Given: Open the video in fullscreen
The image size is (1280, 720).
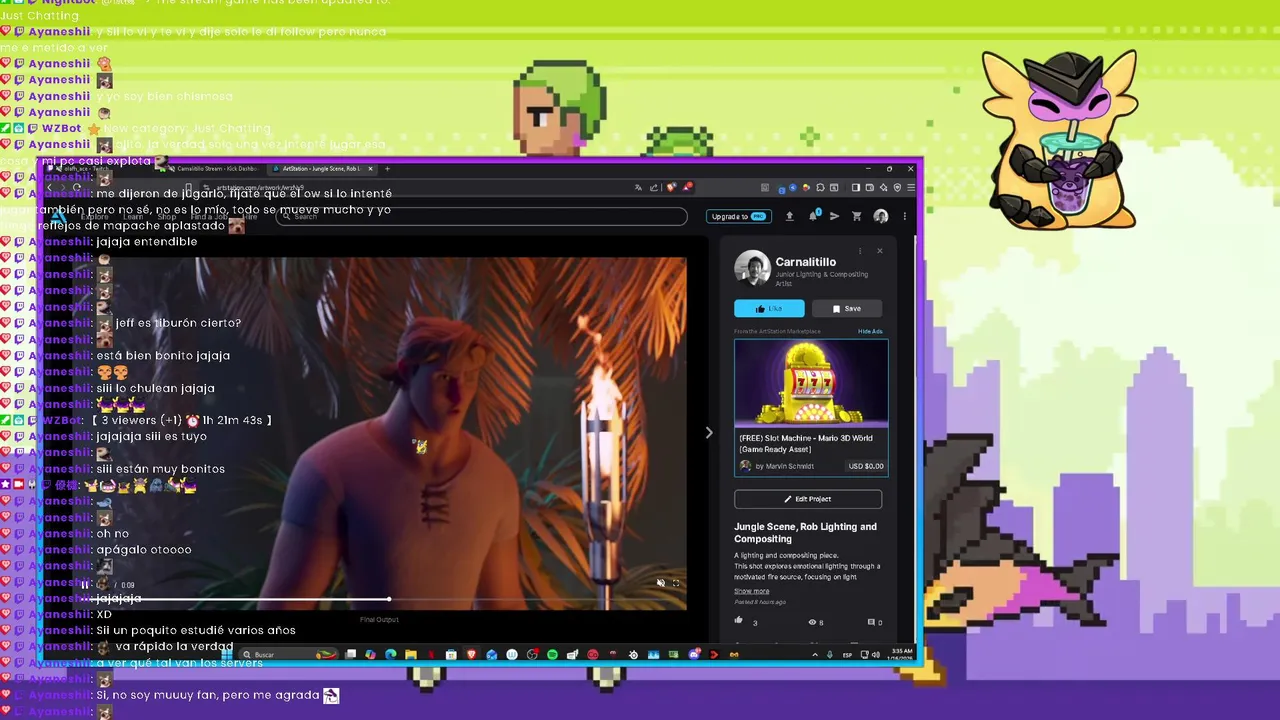Looking at the screenshot, I should (676, 583).
